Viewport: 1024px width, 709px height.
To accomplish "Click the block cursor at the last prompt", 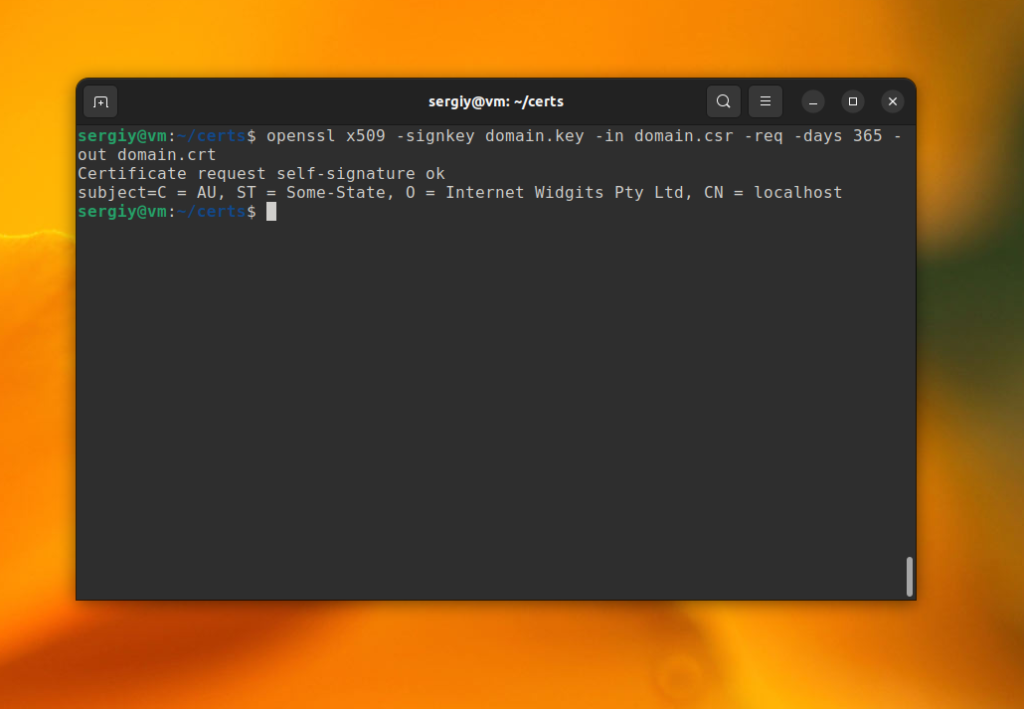I will click(x=271, y=212).
